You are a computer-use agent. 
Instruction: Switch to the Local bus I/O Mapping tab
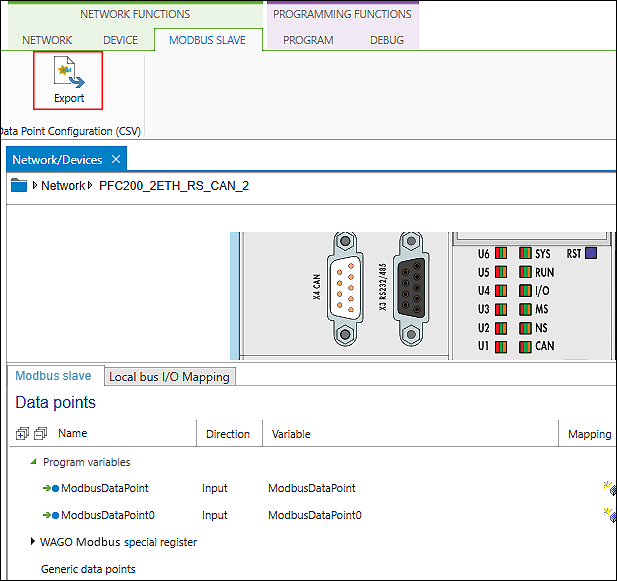(x=169, y=377)
